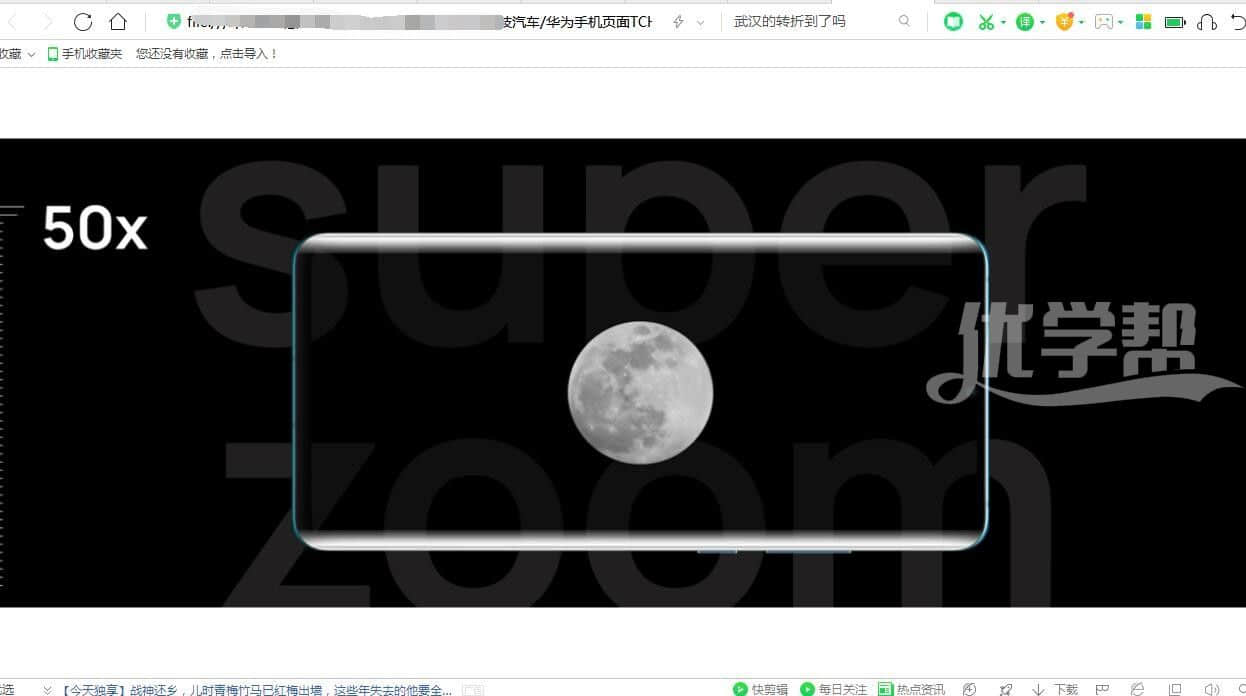The width and height of the screenshot is (1246, 696).
Task: Click the magnifier search icon
Action: (x=904, y=21)
